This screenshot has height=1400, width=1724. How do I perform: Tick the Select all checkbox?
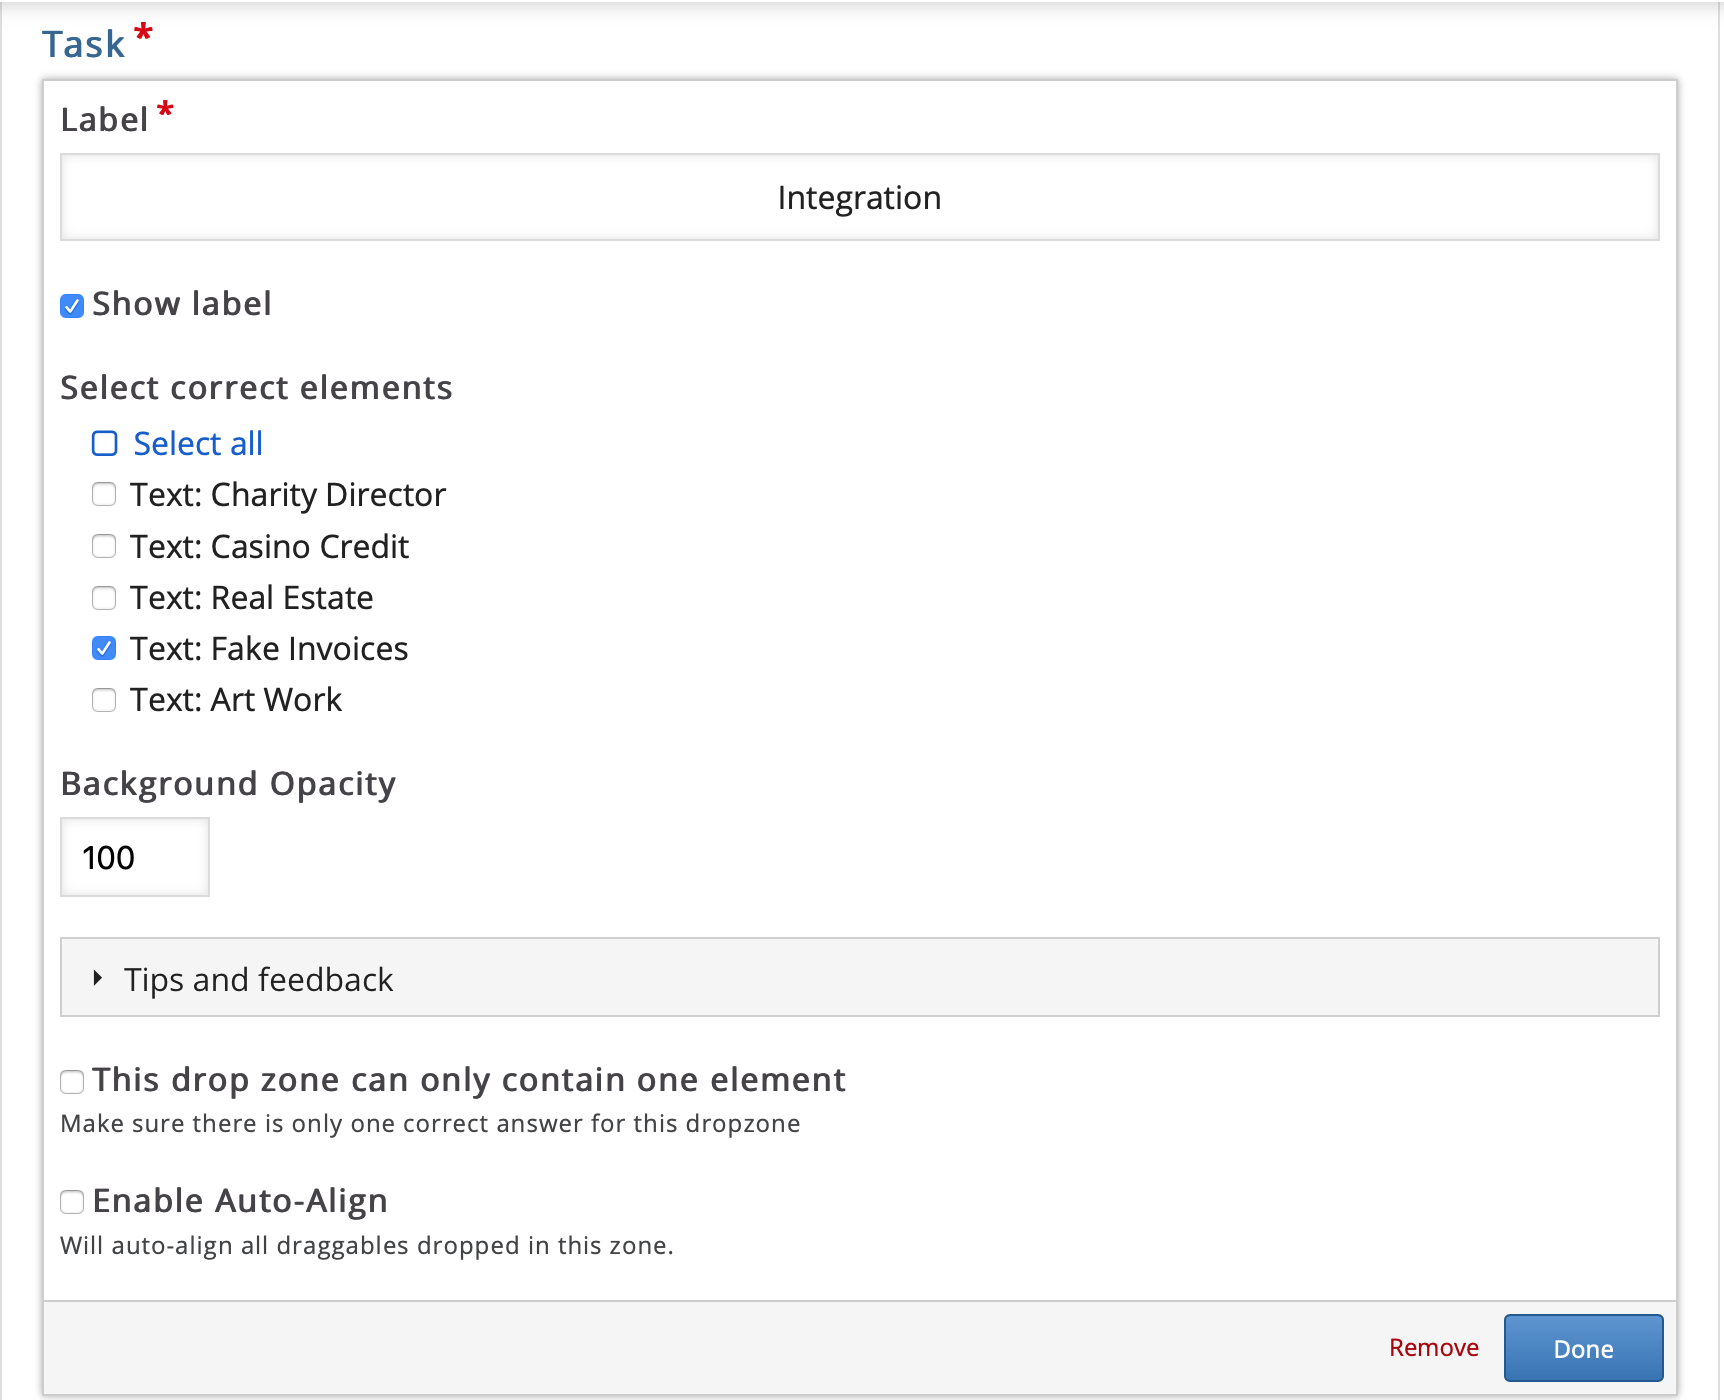point(105,443)
